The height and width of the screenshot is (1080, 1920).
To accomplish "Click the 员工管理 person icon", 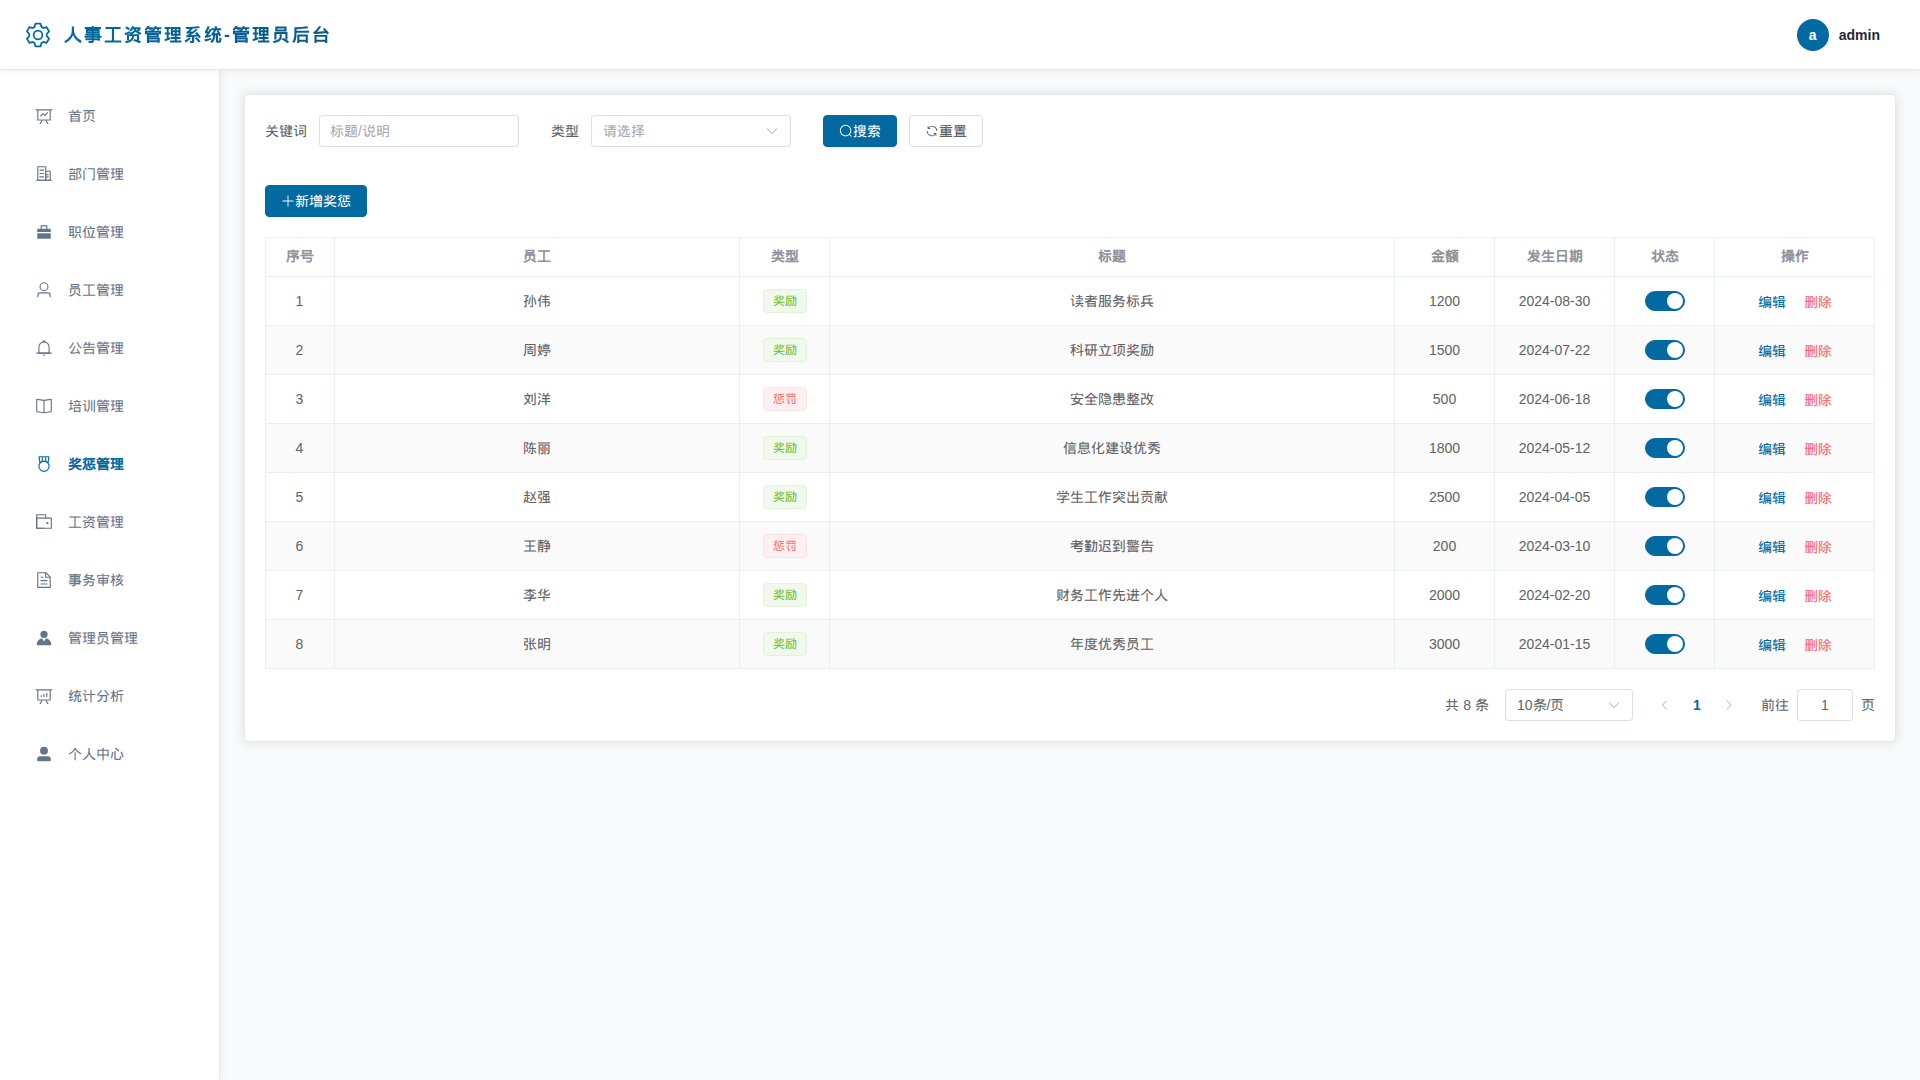I will pyautogui.click(x=44, y=290).
